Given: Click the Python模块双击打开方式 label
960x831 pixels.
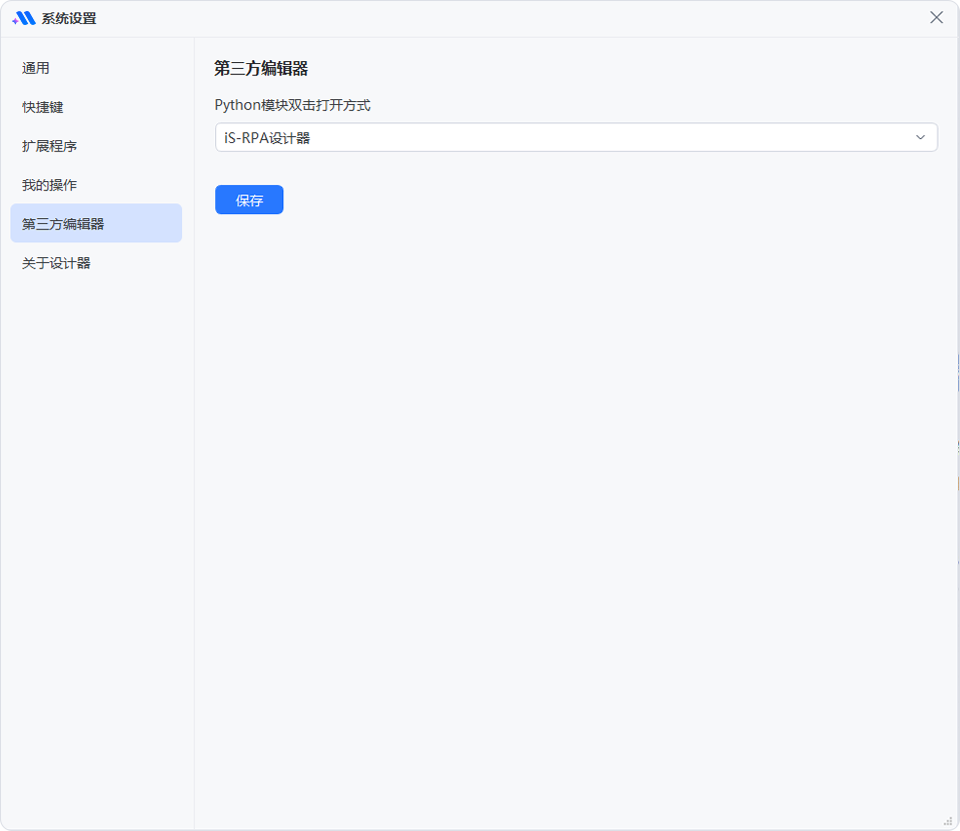Looking at the screenshot, I should [x=292, y=105].
